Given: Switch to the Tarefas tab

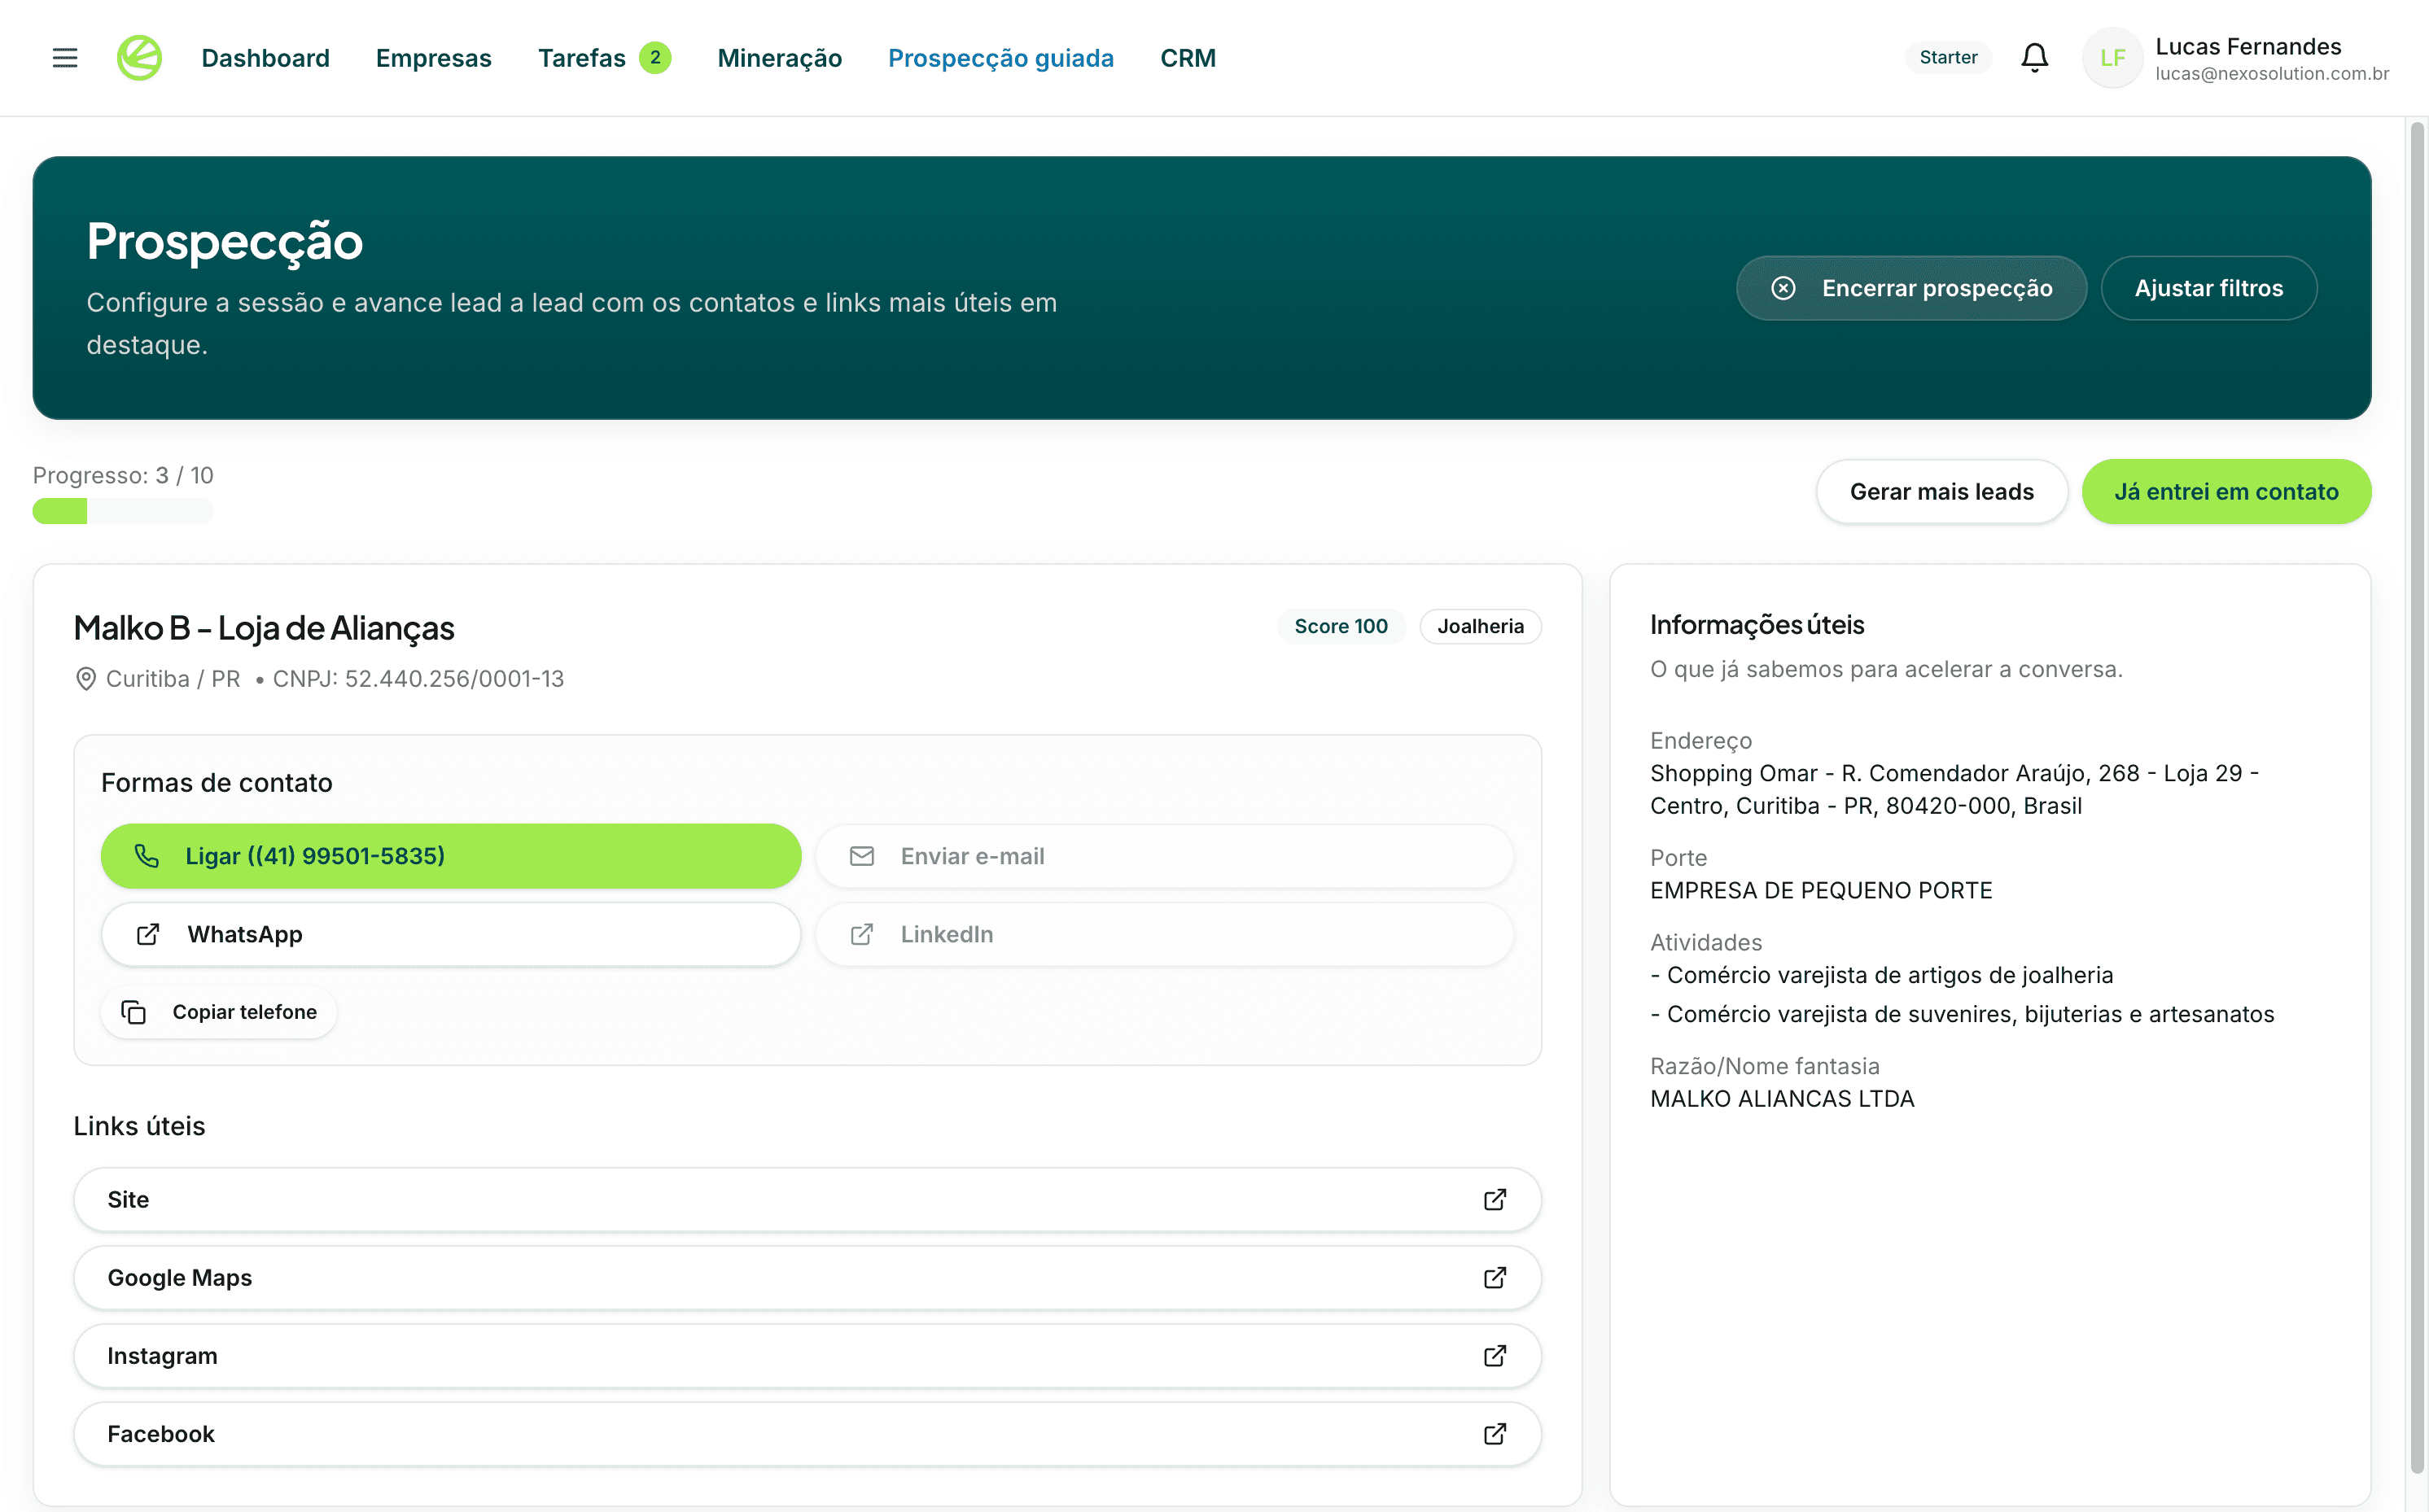Looking at the screenshot, I should coord(583,57).
